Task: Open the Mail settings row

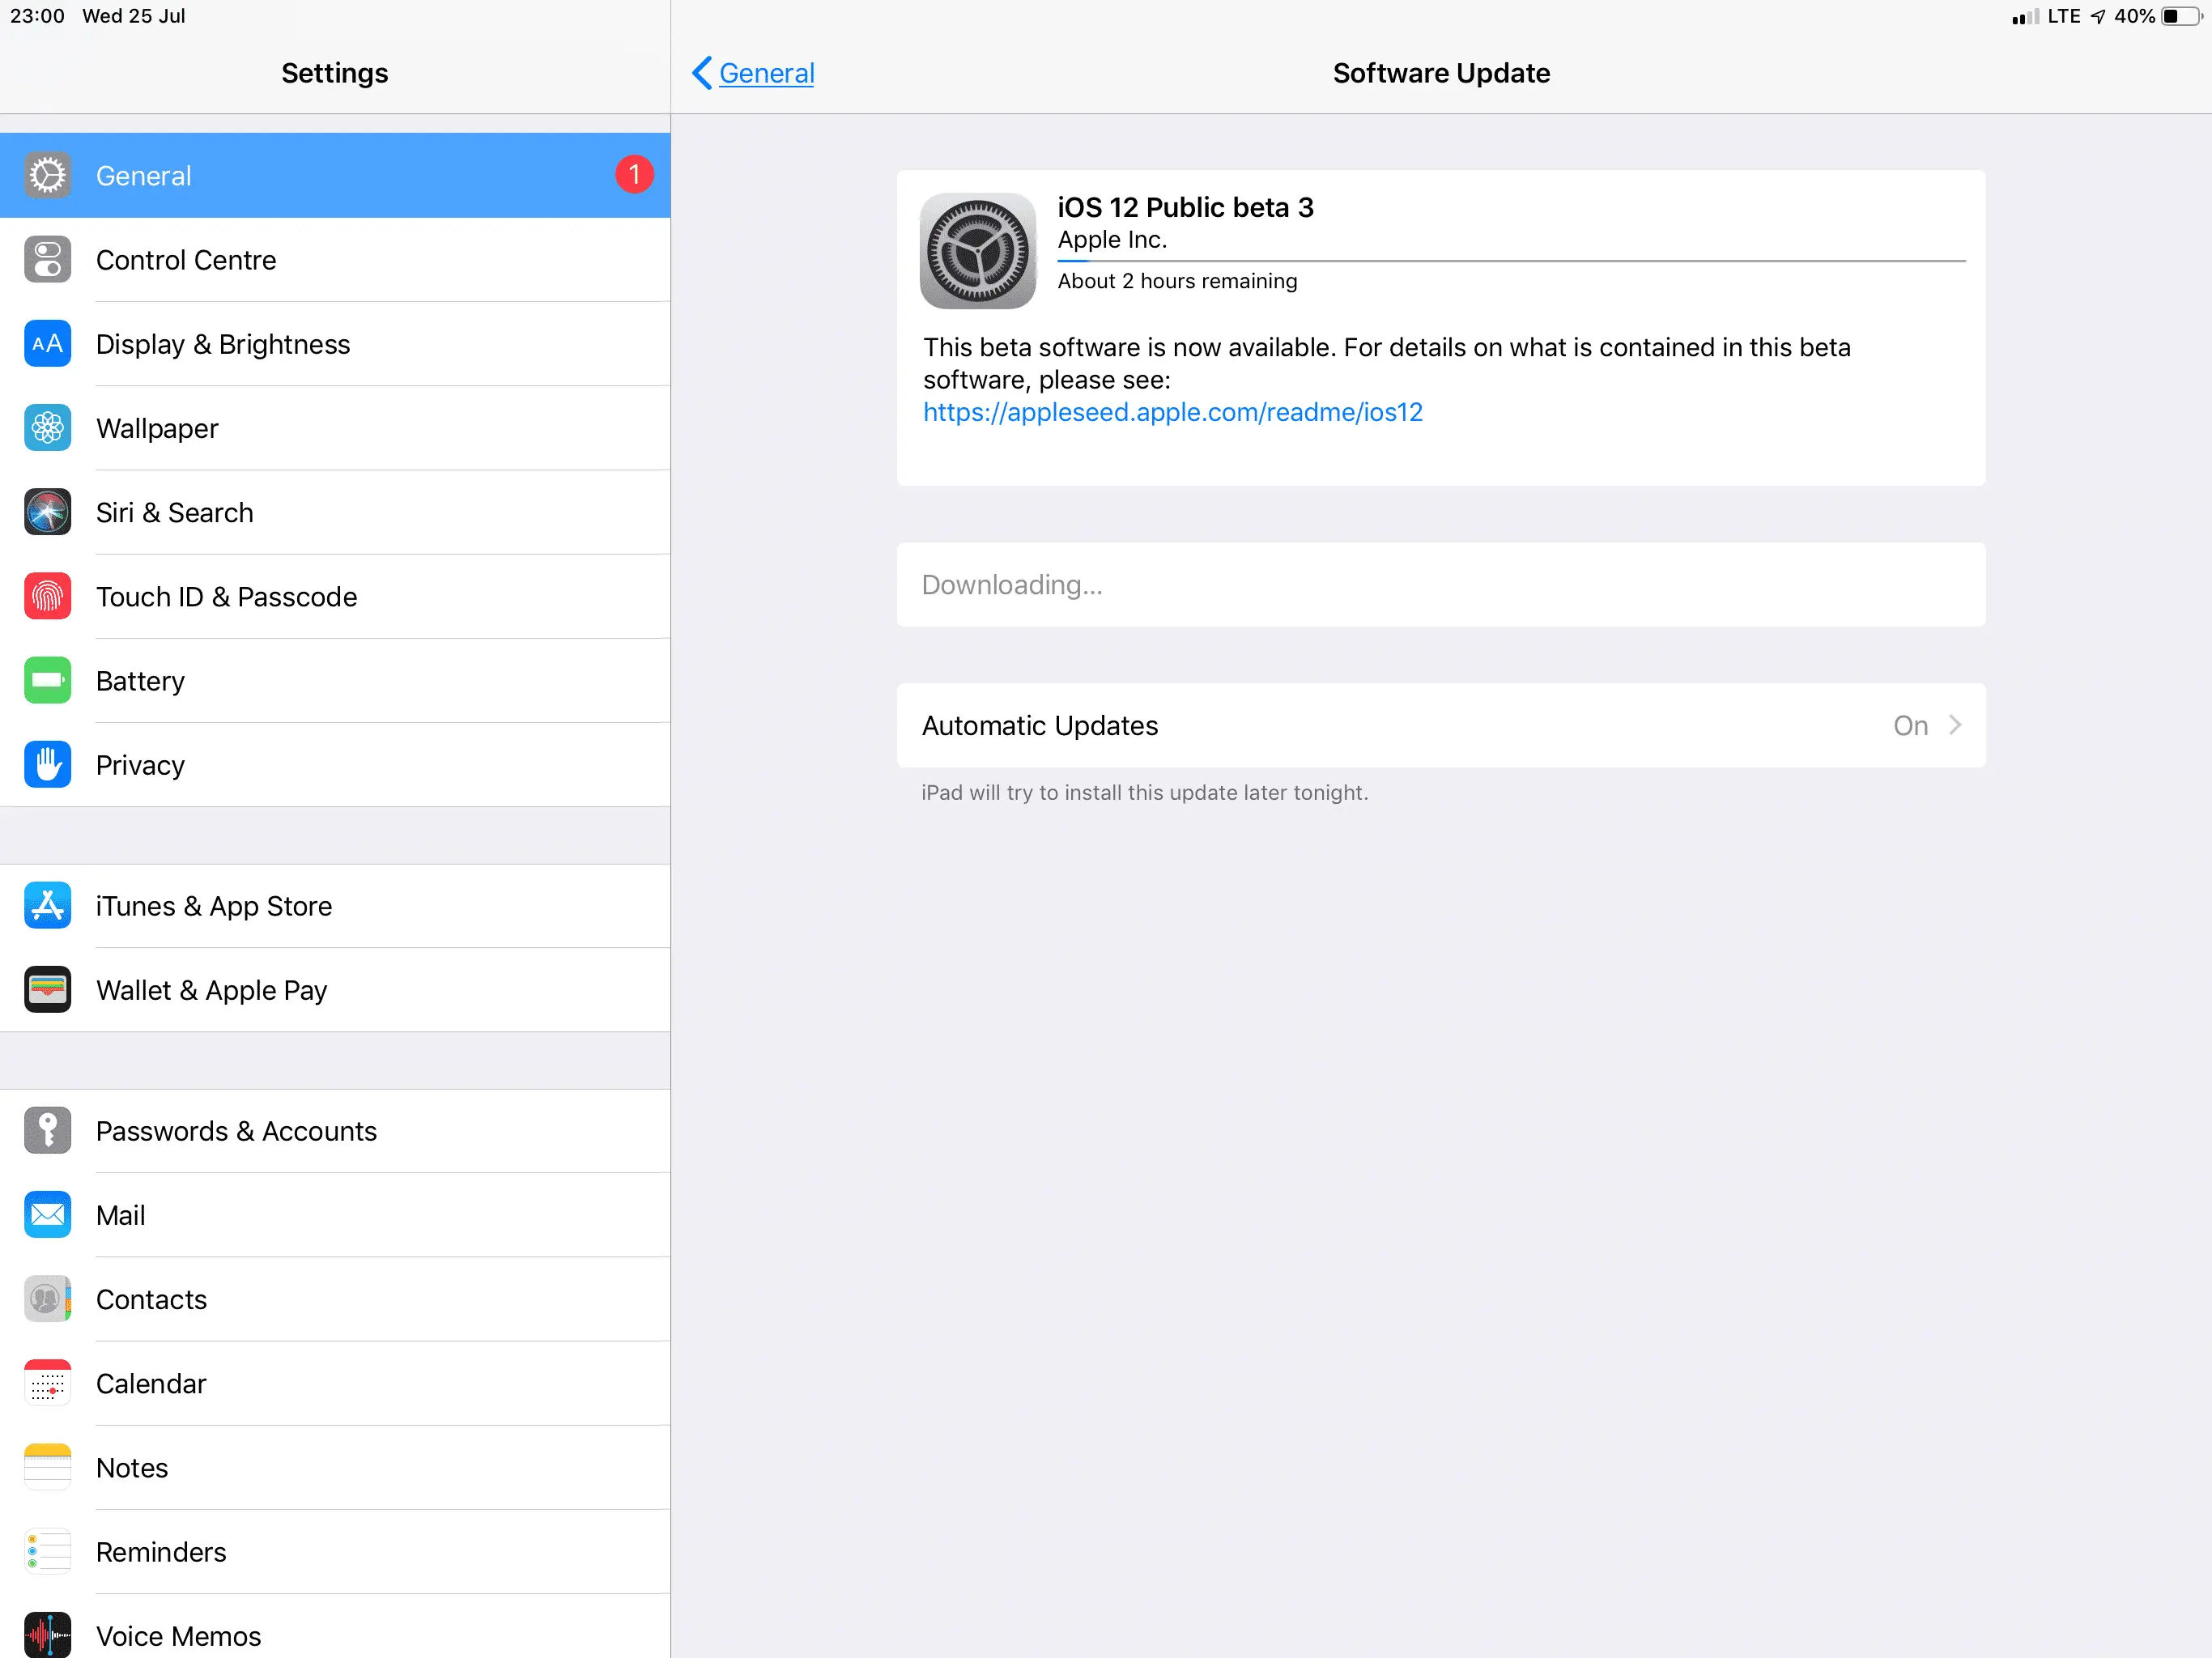Action: [x=334, y=1215]
